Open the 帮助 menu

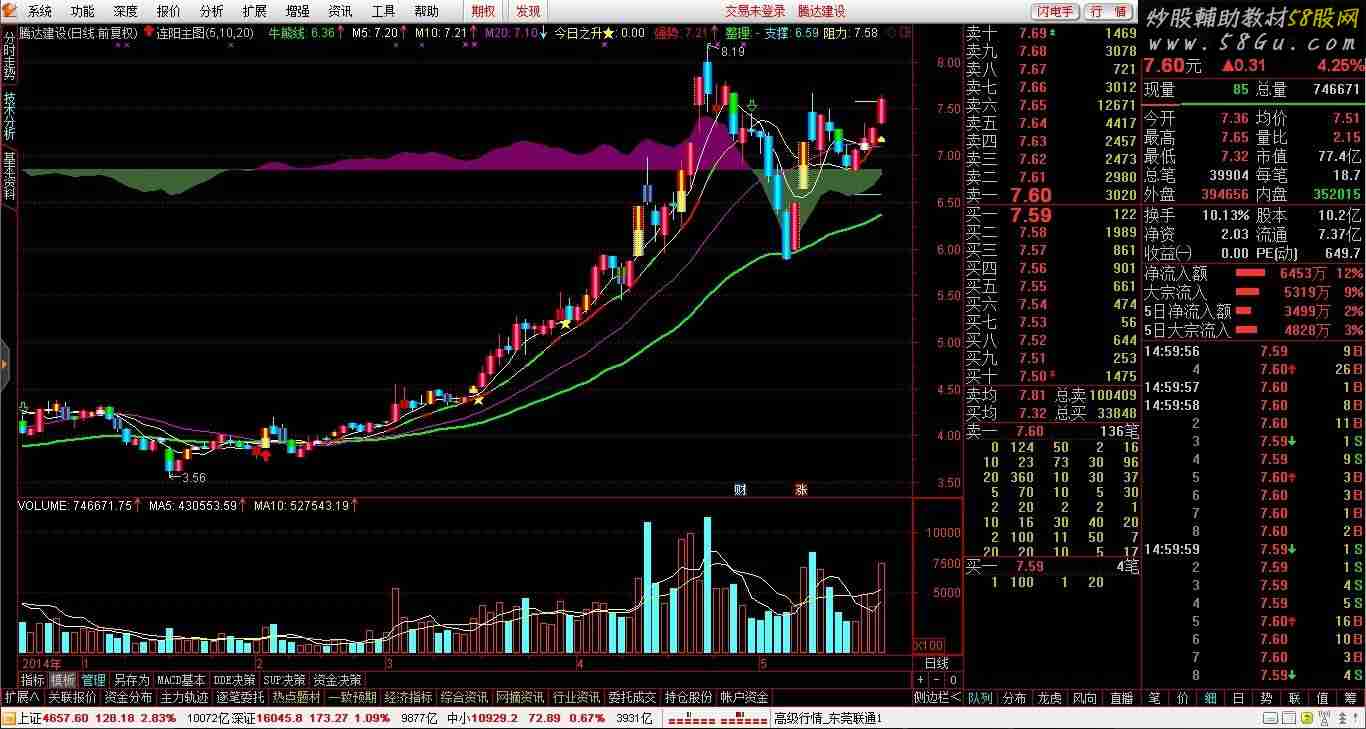(x=426, y=11)
